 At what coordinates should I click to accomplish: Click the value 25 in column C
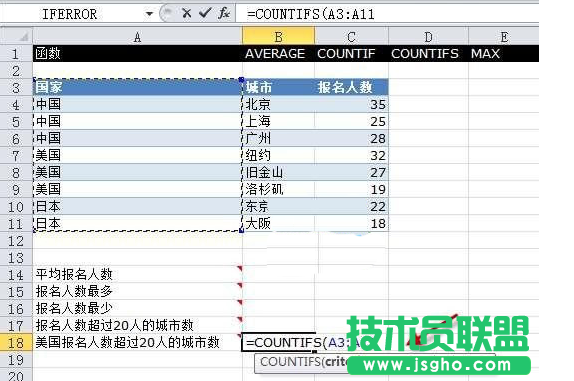(x=351, y=121)
